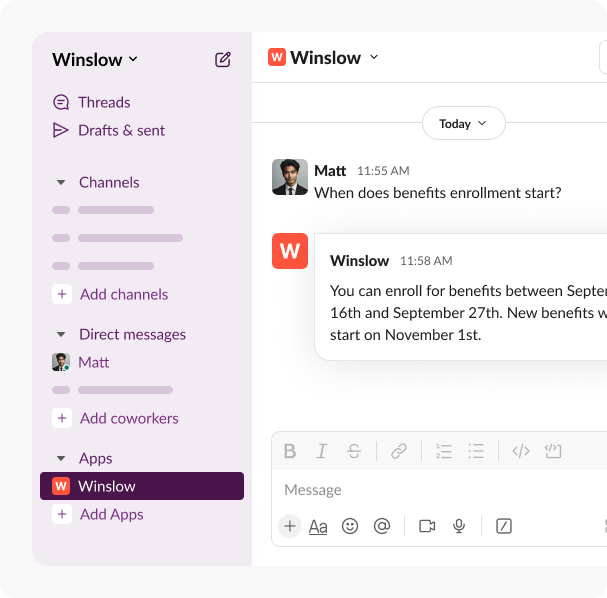607x598 pixels.
Task: Toggle bold formatting
Action: 290,451
